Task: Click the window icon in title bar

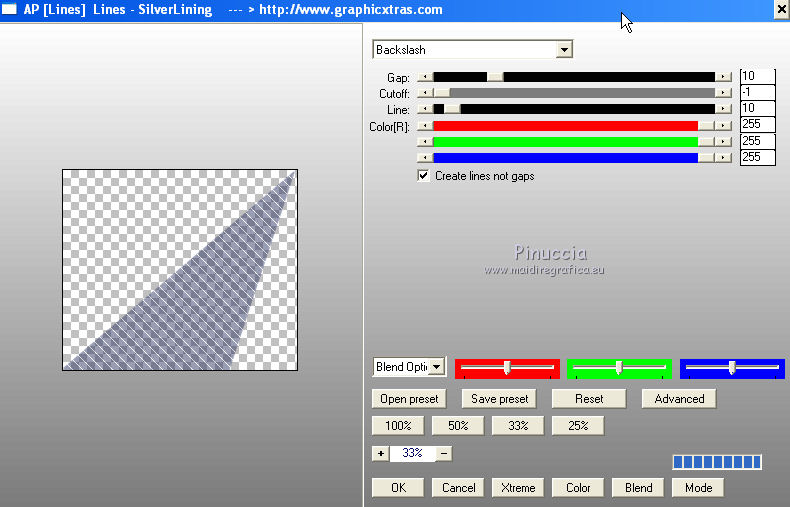Action: [9, 9]
